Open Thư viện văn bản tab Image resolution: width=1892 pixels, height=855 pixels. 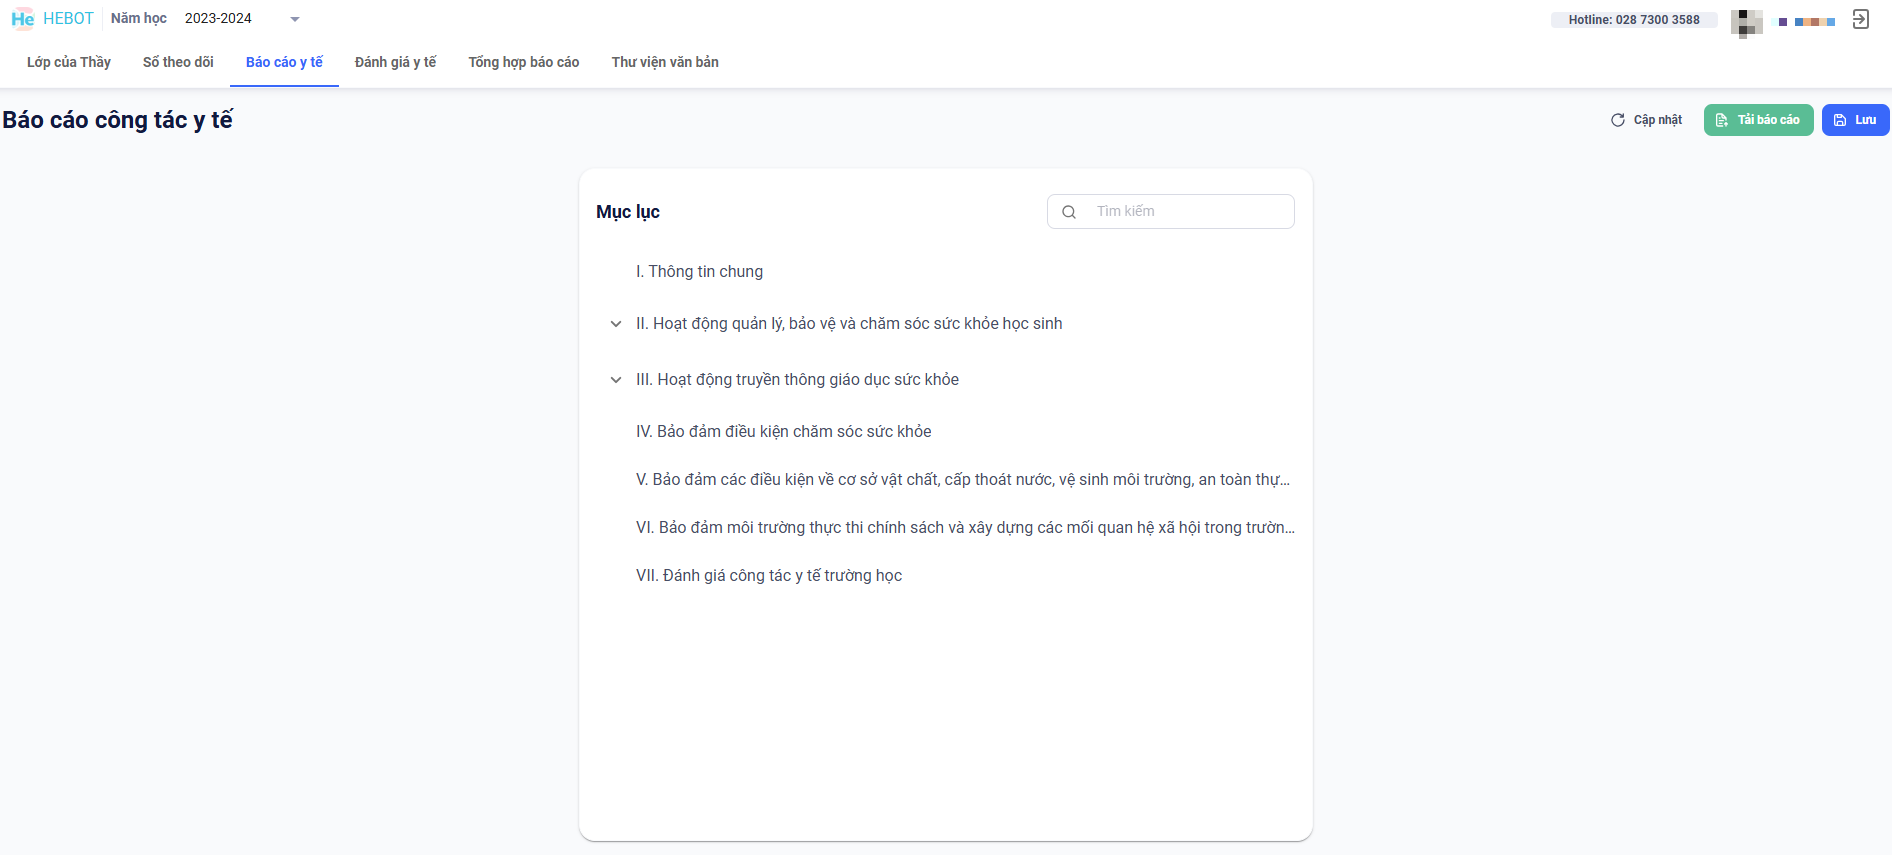[665, 62]
